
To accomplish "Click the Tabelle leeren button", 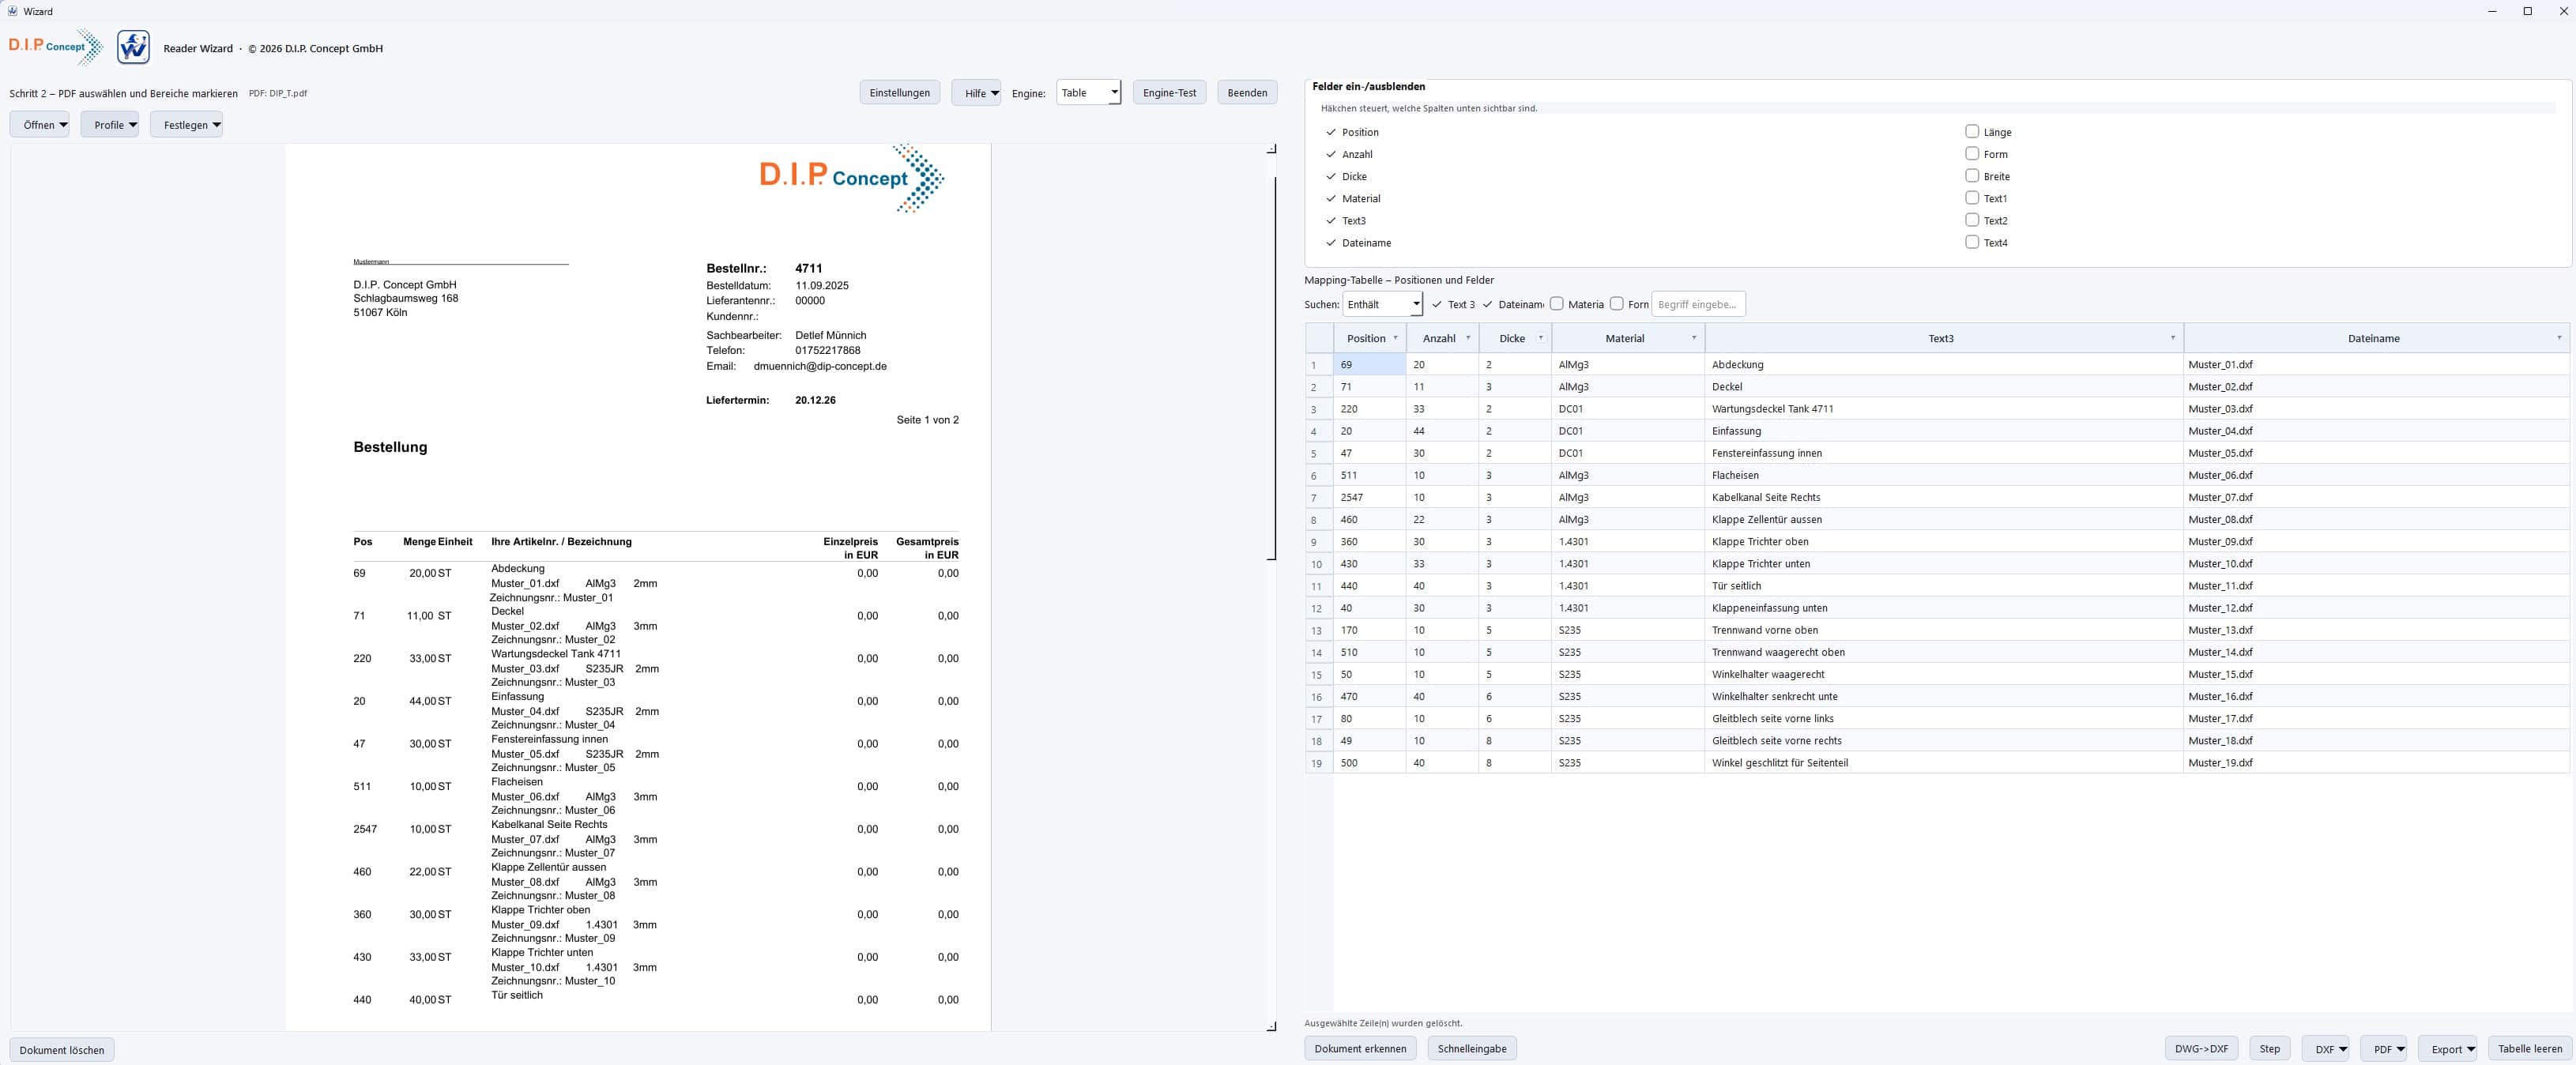I will click(x=2529, y=1048).
